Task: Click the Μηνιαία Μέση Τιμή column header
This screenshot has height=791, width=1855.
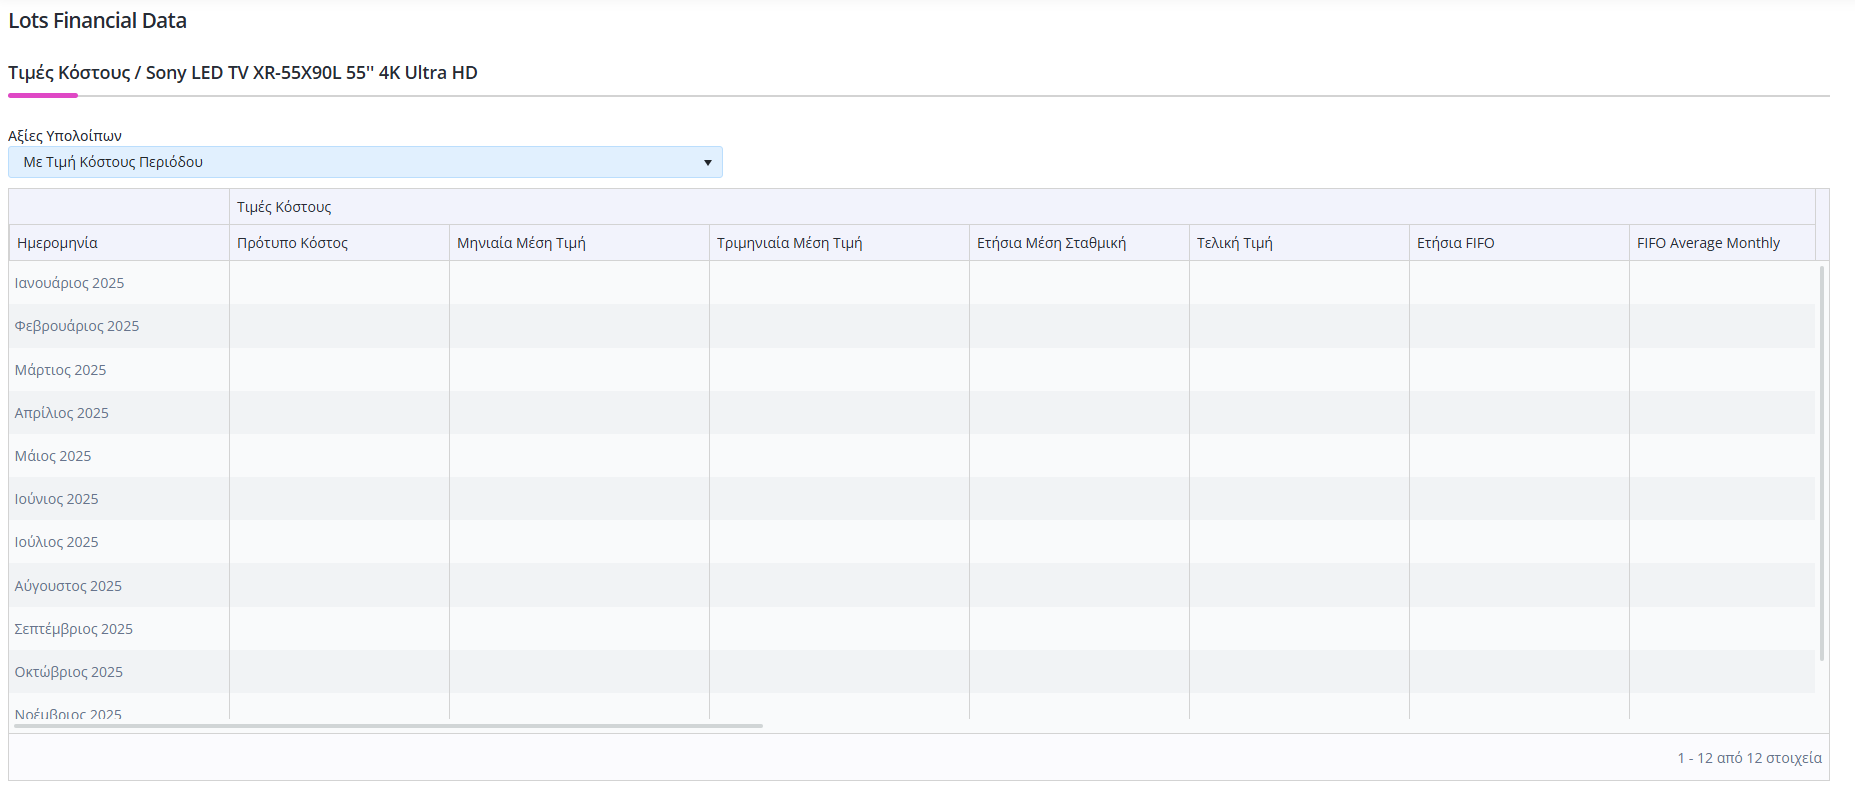Action: (579, 243)
